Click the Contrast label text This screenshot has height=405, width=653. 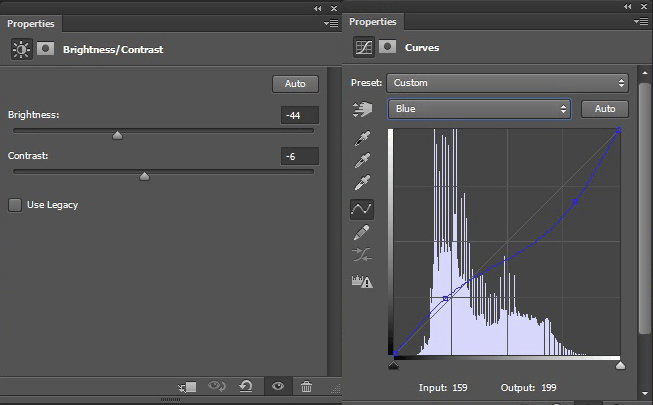28,156
